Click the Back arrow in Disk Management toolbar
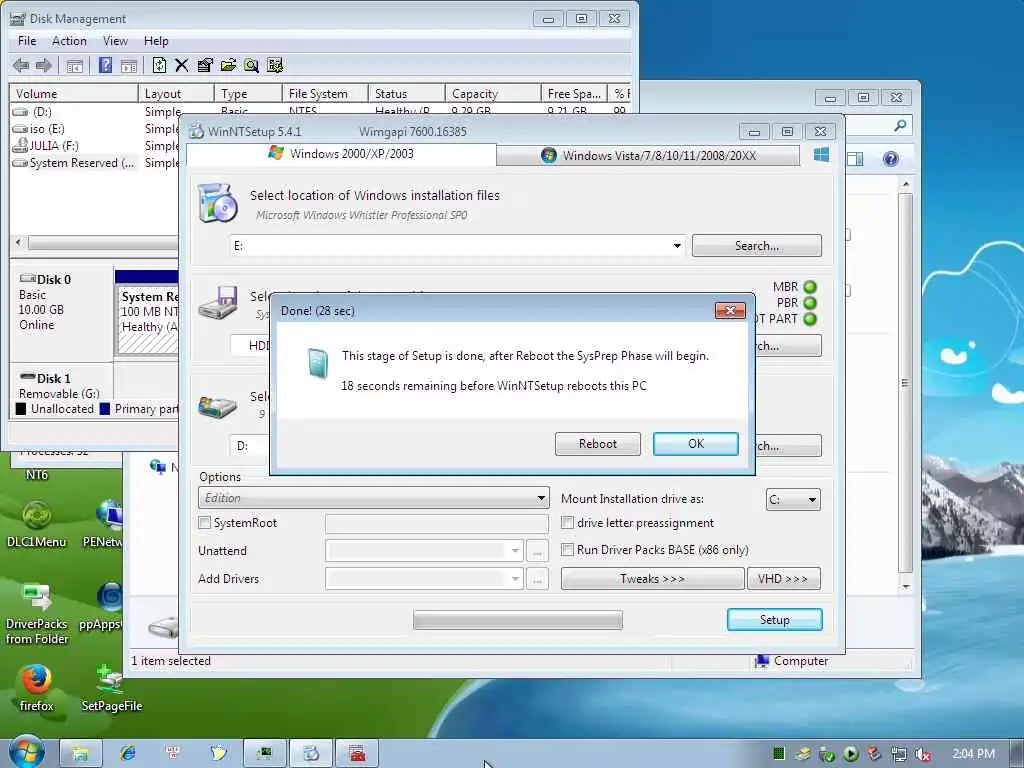The image size is (1024, 768). coord(21,65)
